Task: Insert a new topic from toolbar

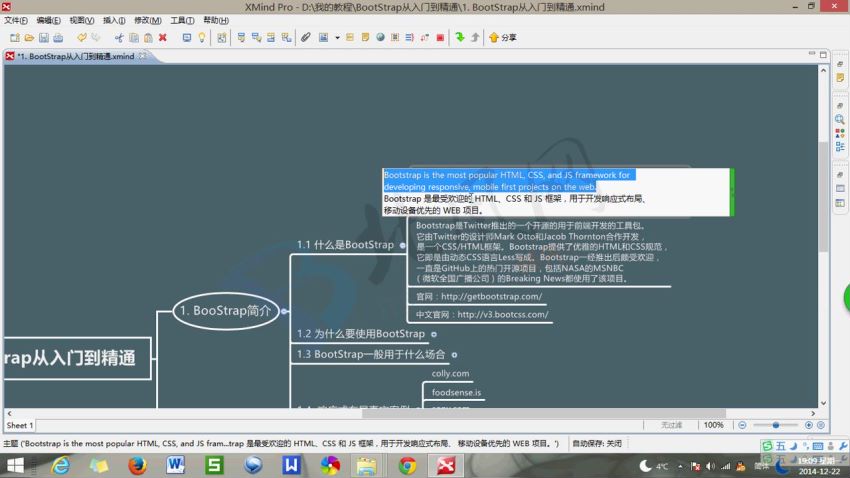Action: (x=241, y=37)
